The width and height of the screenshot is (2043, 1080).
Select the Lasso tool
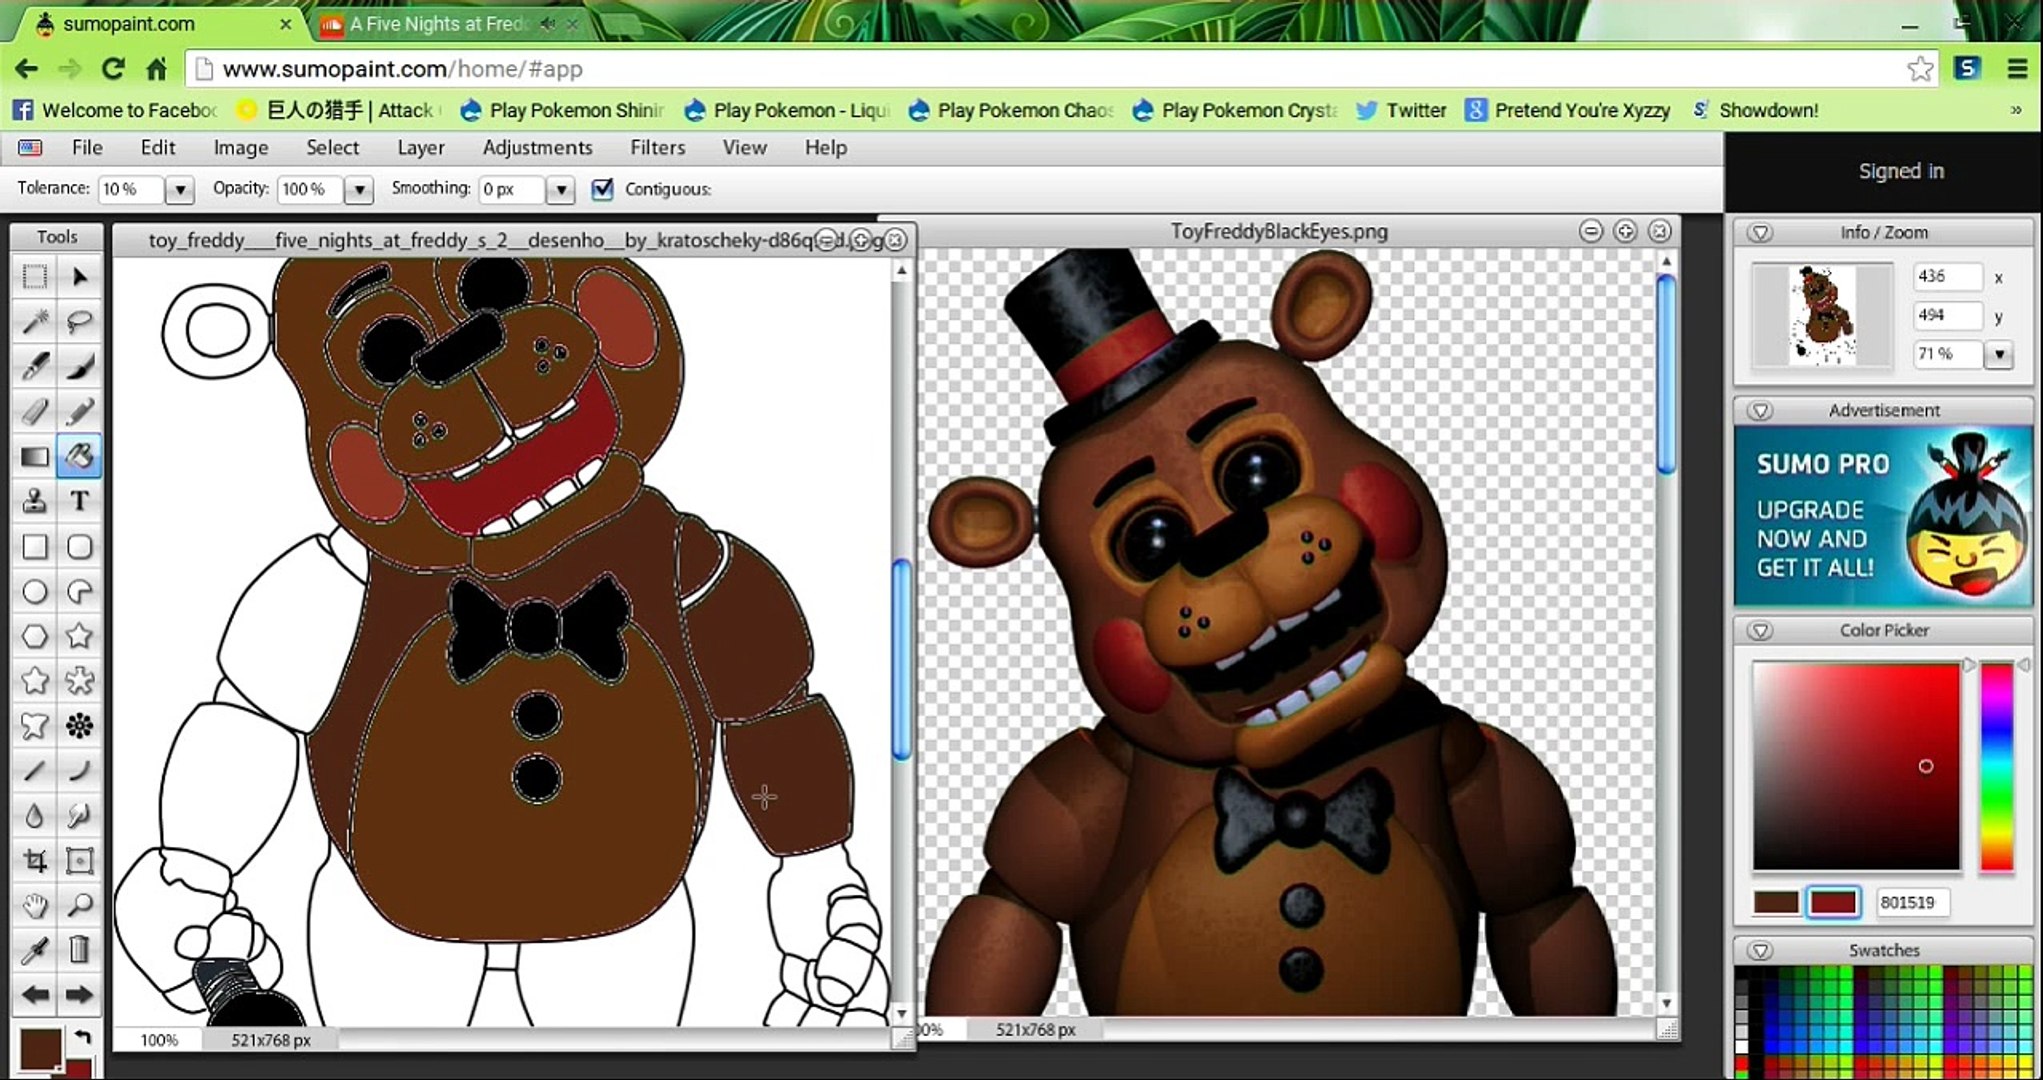click(x=79, y=321)
